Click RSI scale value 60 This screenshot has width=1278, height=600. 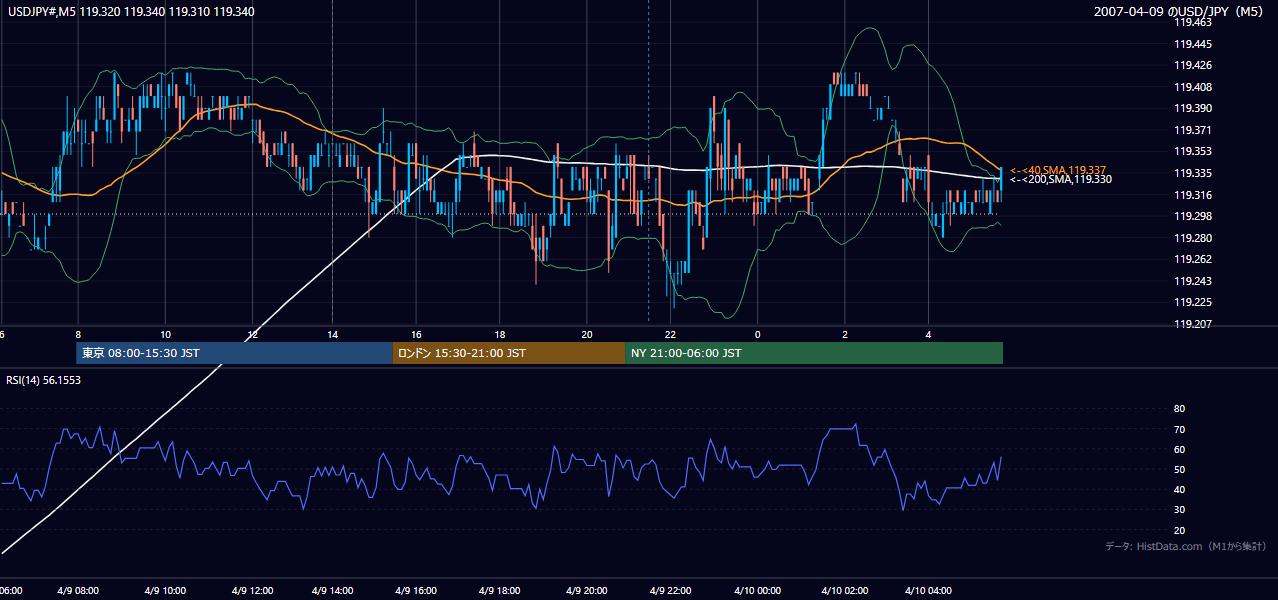click(x=1179, y=449)
